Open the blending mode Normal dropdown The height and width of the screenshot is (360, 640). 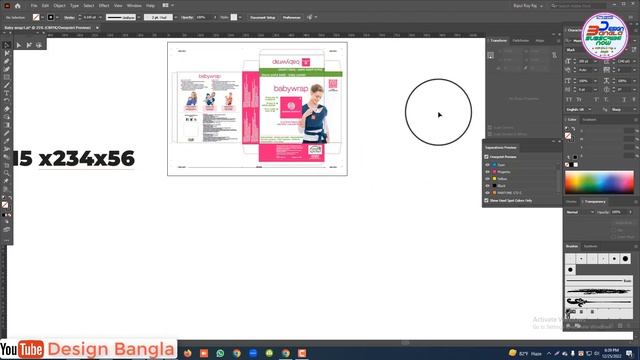coord(580,212)
